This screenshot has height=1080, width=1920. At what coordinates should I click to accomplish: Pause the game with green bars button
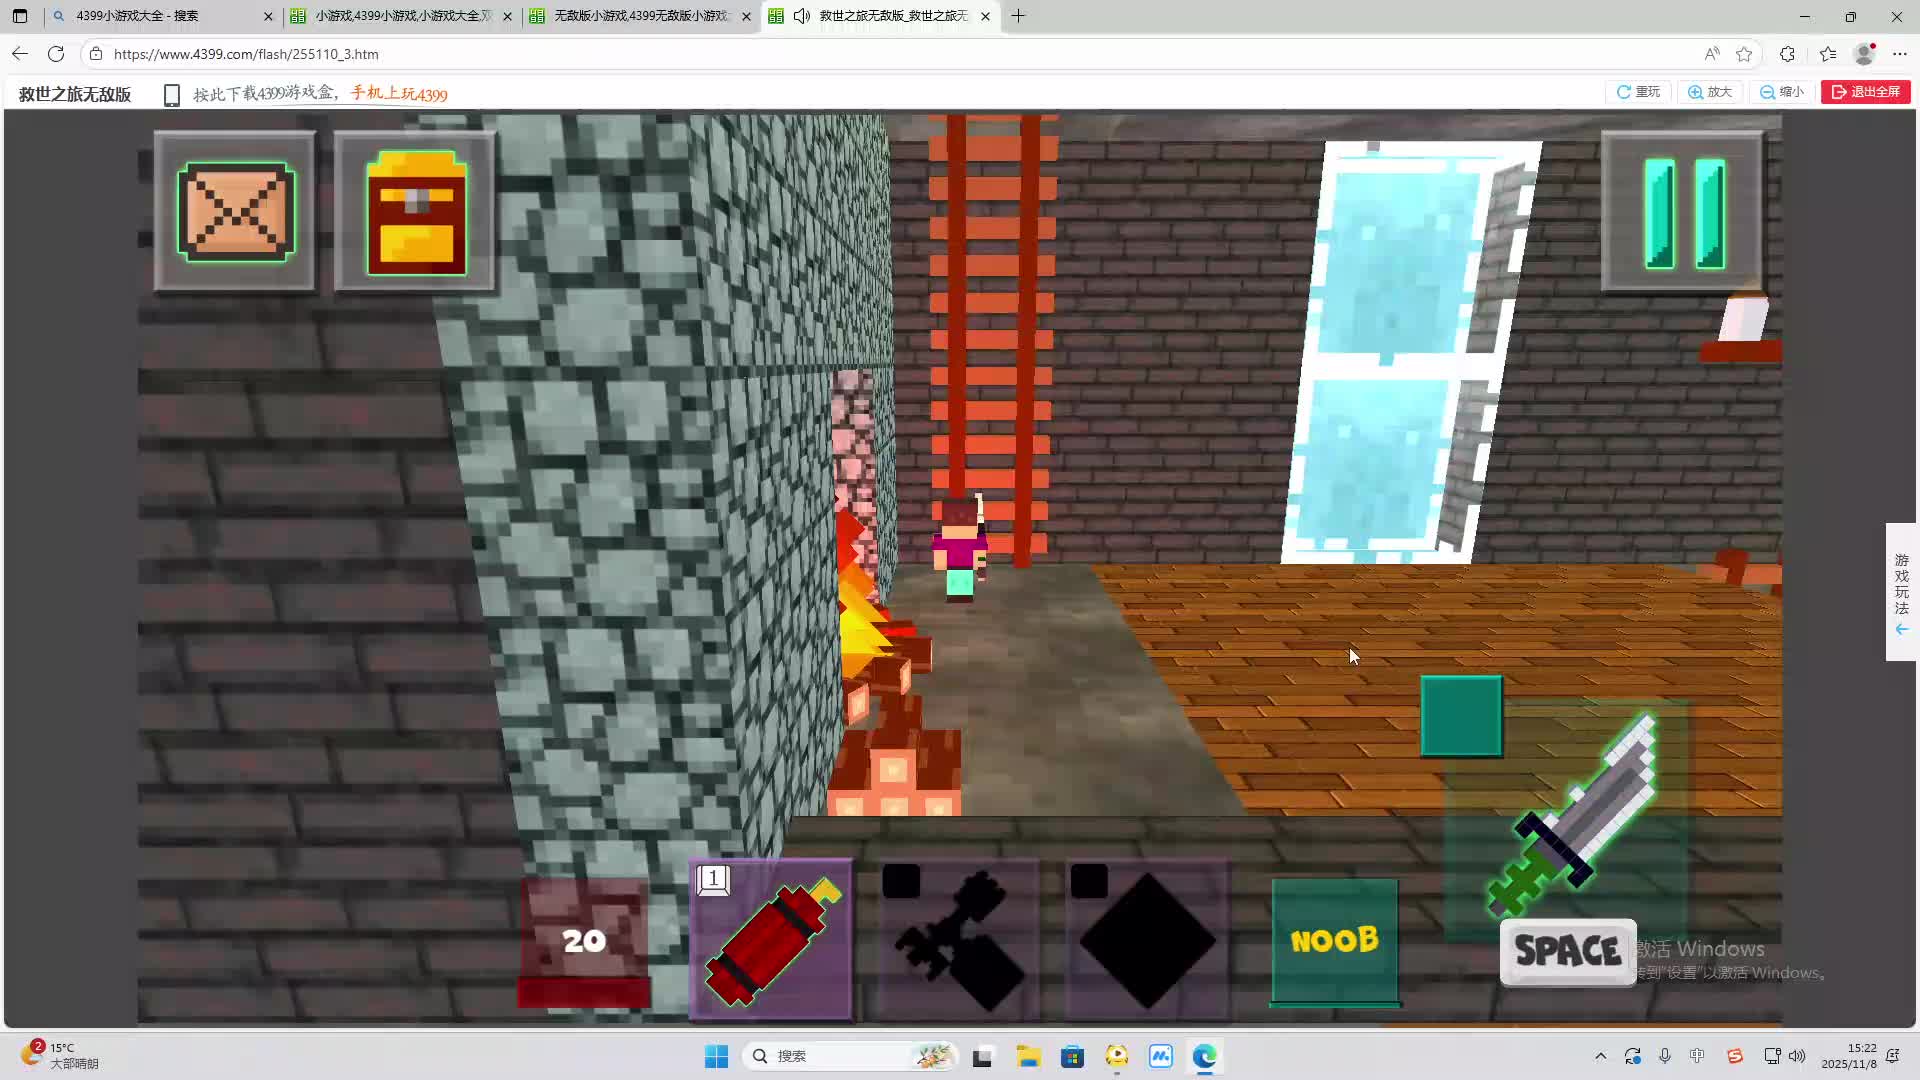1683,212
